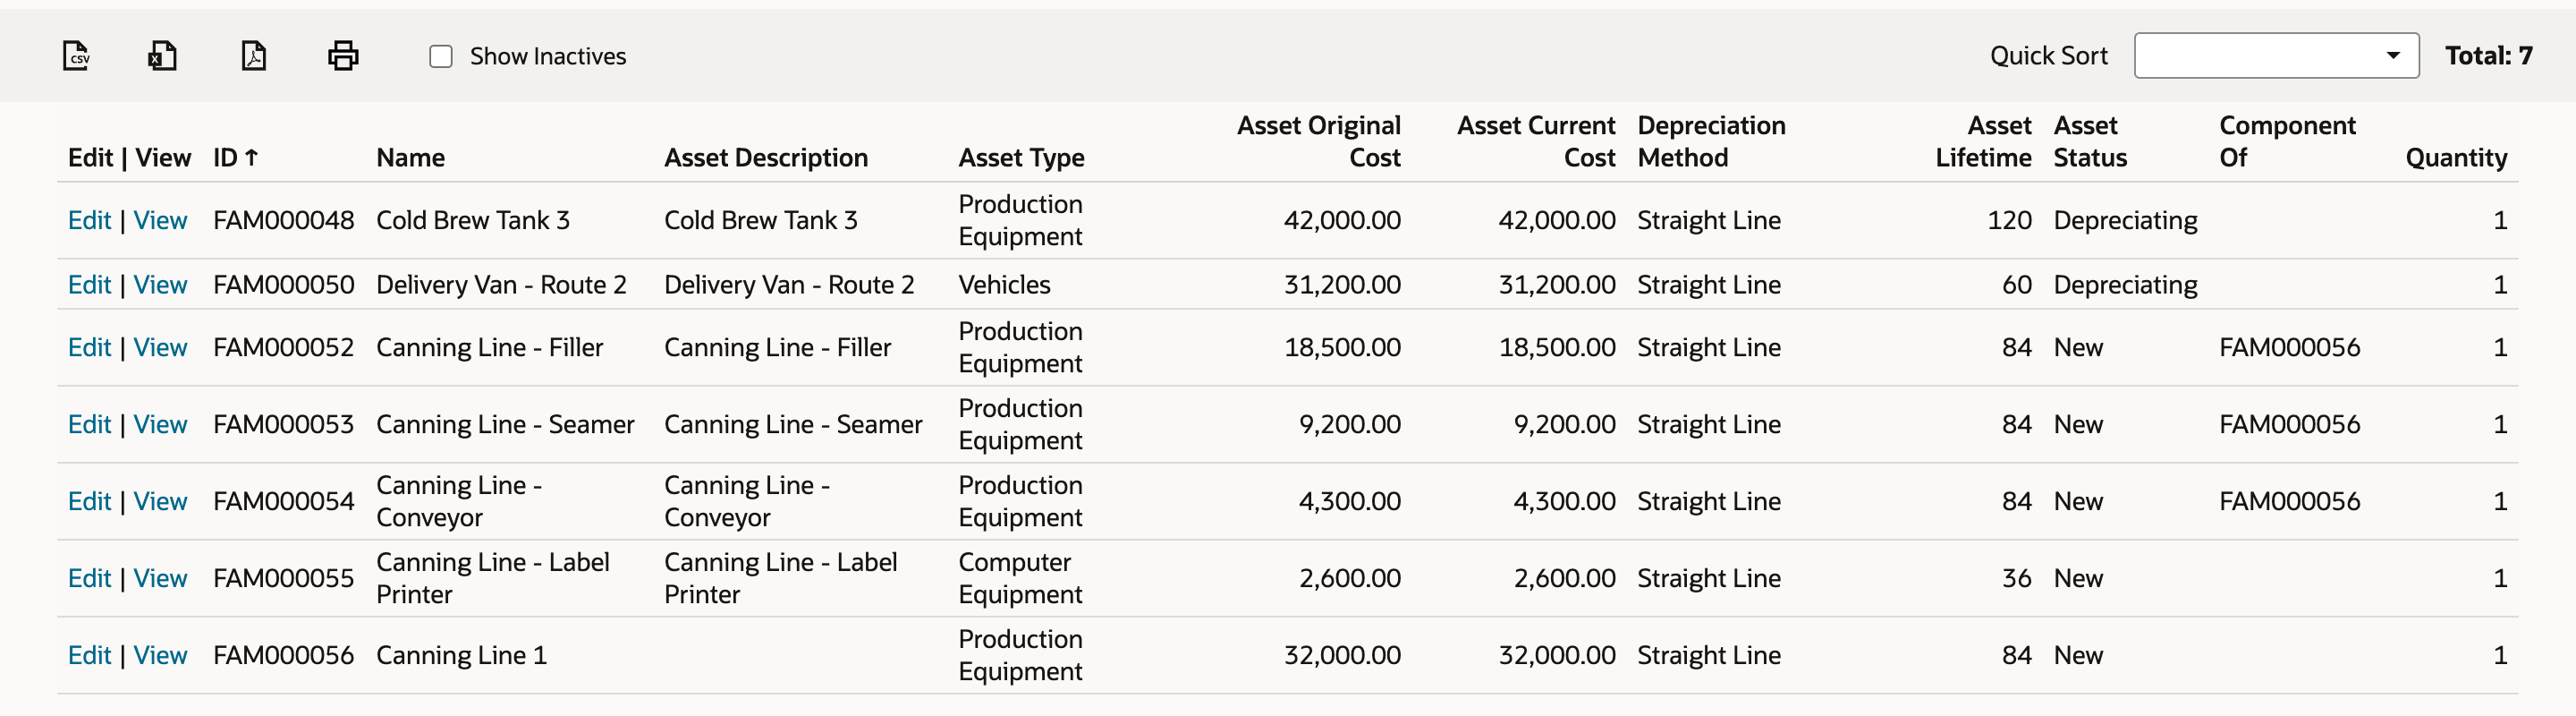Click the Vehicles asset type cell
The height and width of the screenshot is (716, 2576).
pos(1004,285)
